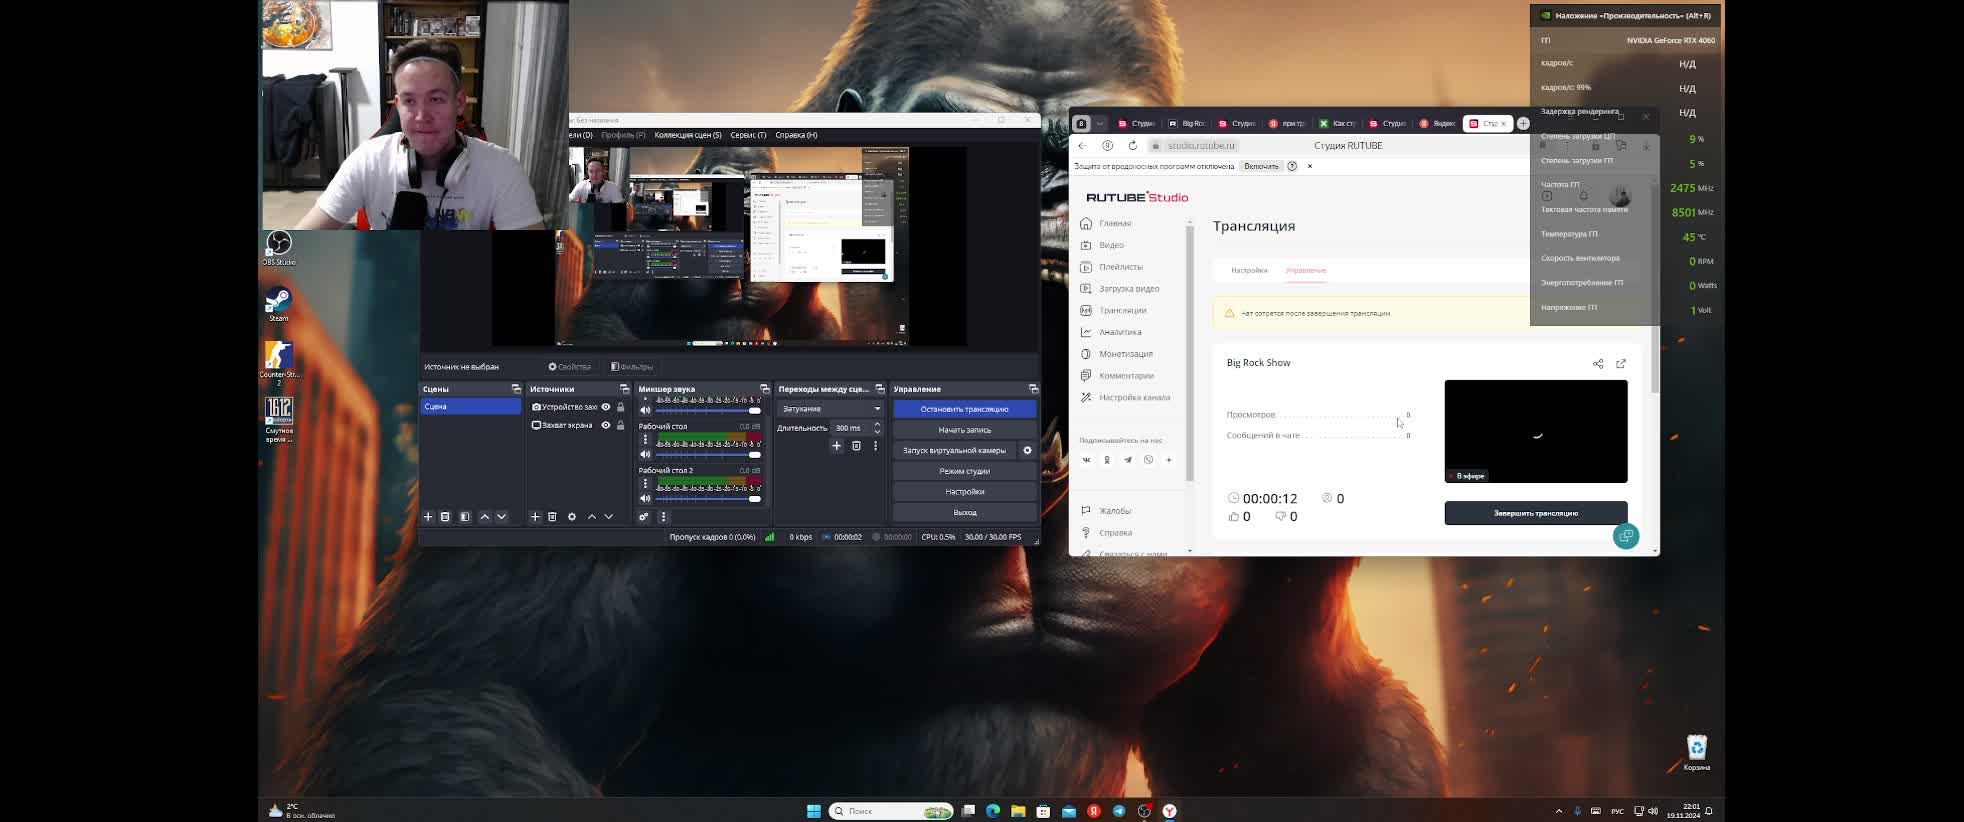Screen dimensions: 1964x822
Task: Click Режим студии button
Action: pyautogui.click(x=965, y=471)
